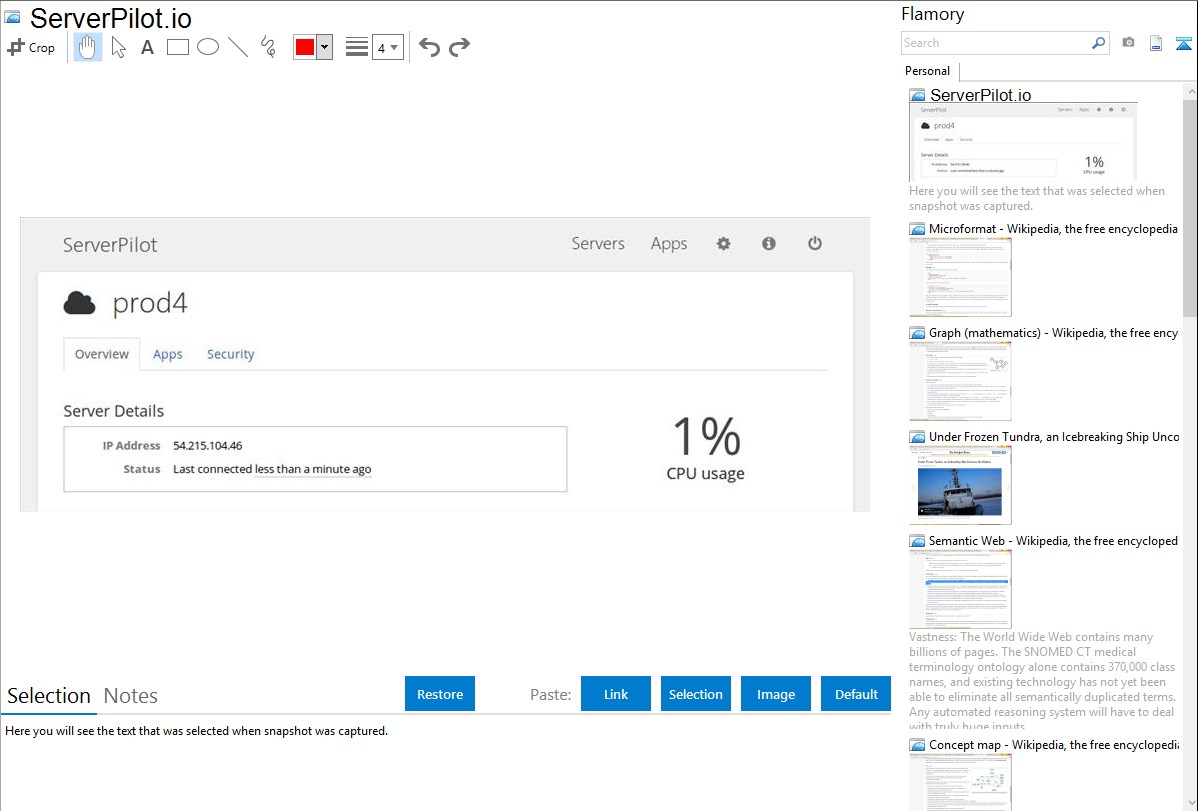This screenshot has width=1198, height=811.
Task: Select the Crop tool
Action: (x=31, y=47)
